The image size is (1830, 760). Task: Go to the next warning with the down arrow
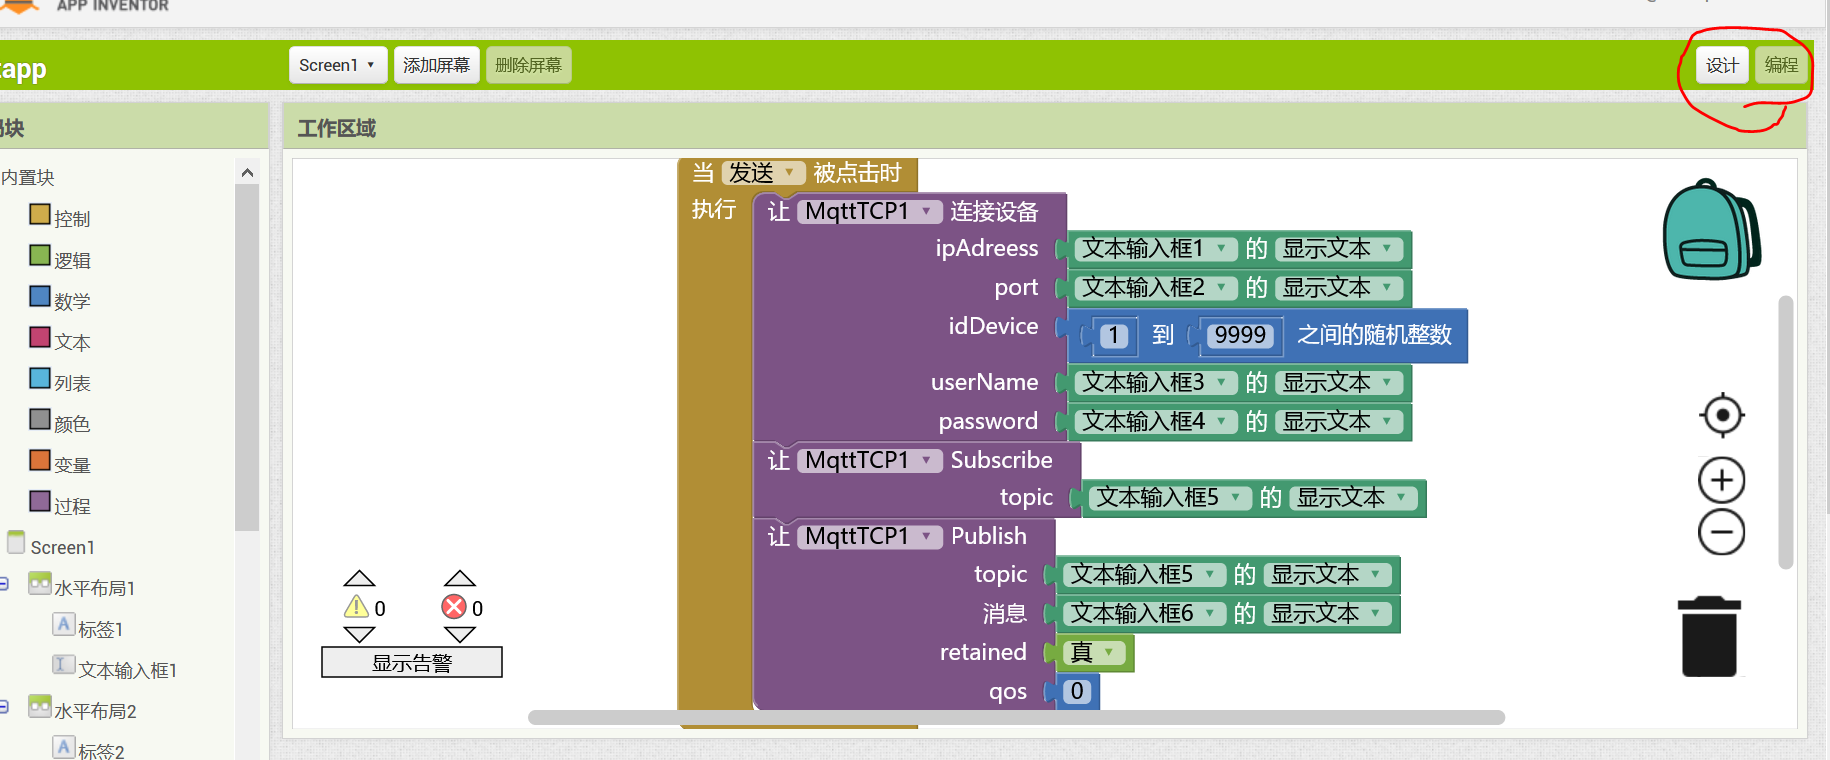359,634
